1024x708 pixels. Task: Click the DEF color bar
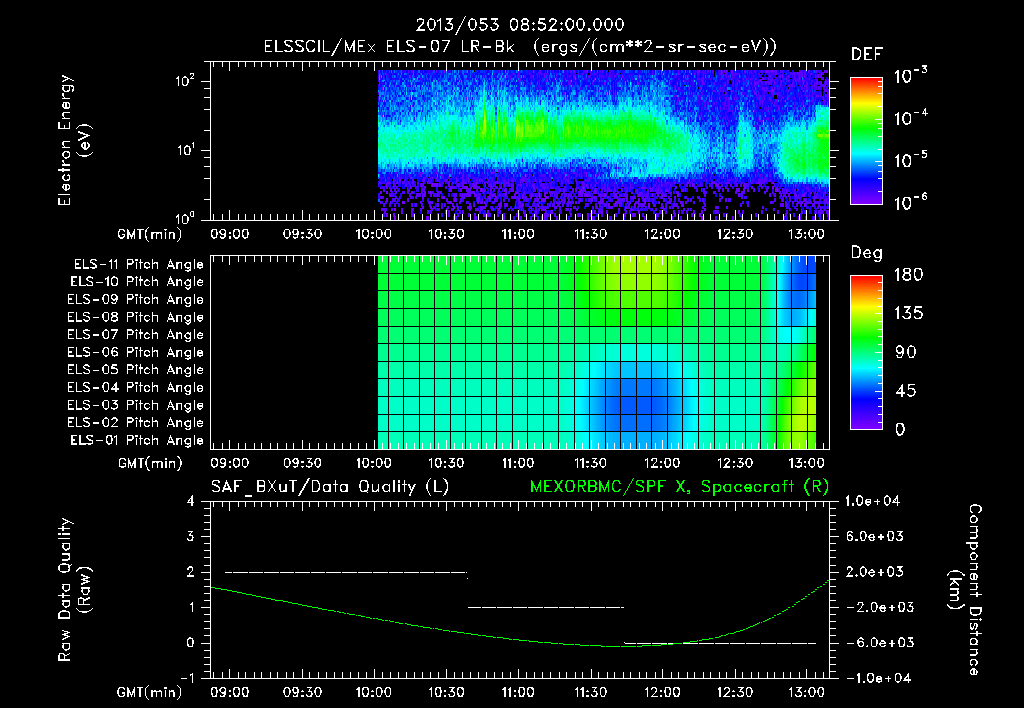(866, 141)
